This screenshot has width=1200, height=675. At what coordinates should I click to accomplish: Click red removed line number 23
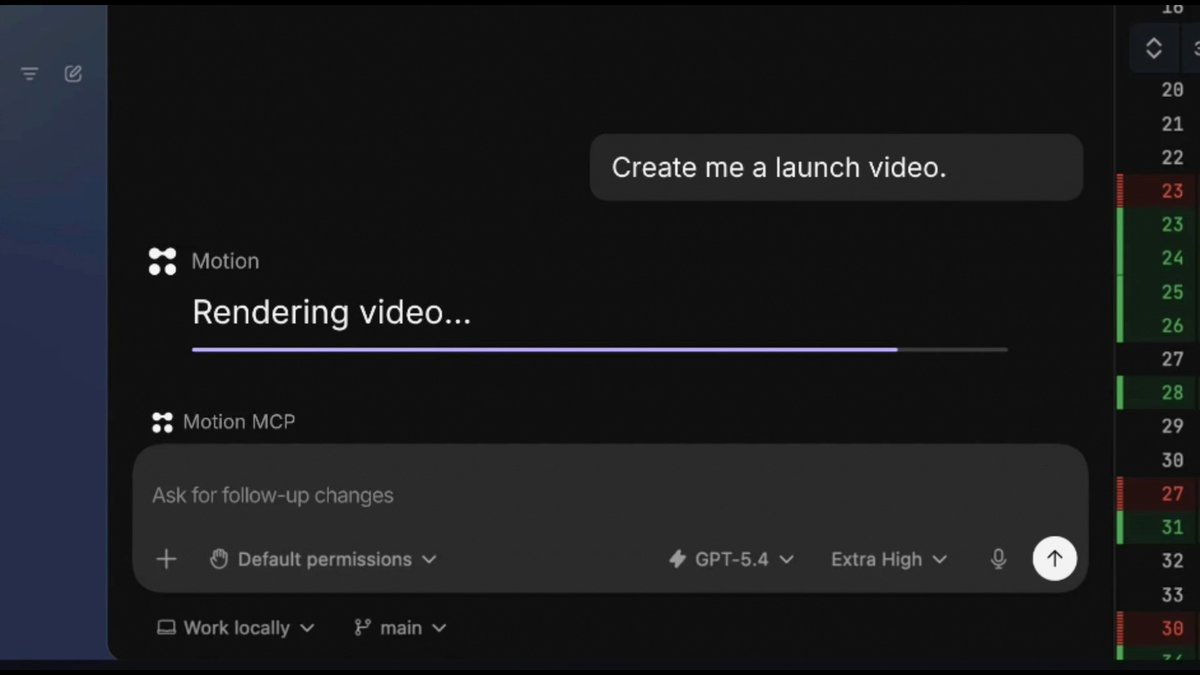(1172, 191)
